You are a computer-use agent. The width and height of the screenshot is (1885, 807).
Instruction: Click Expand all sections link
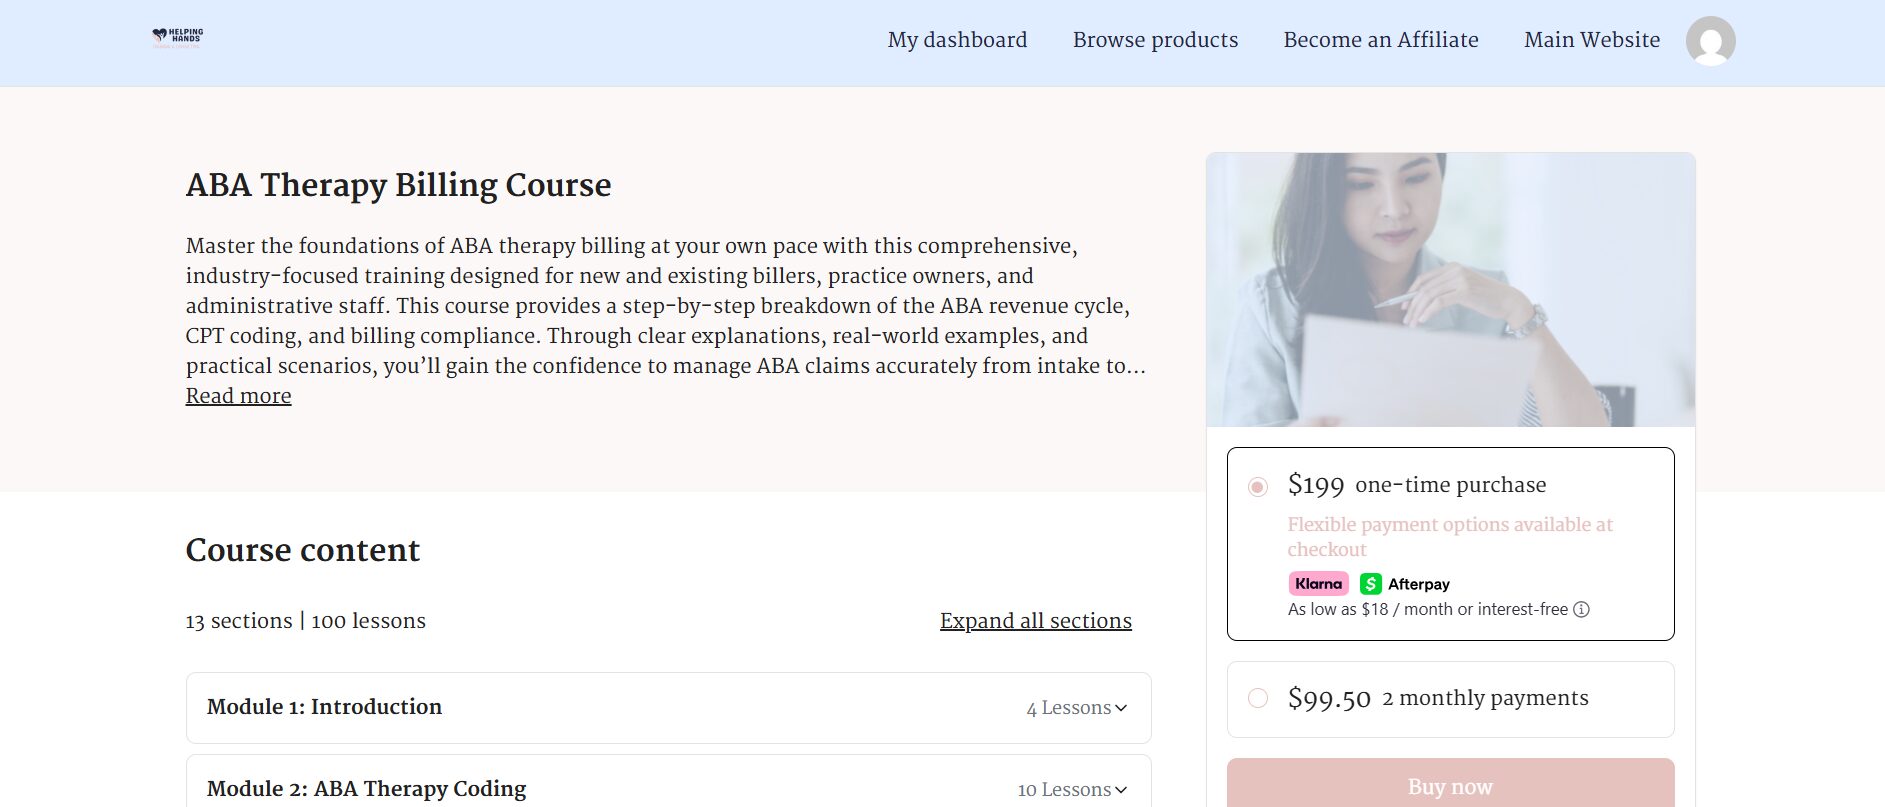pyautogui.click(x=1035, y=621)
